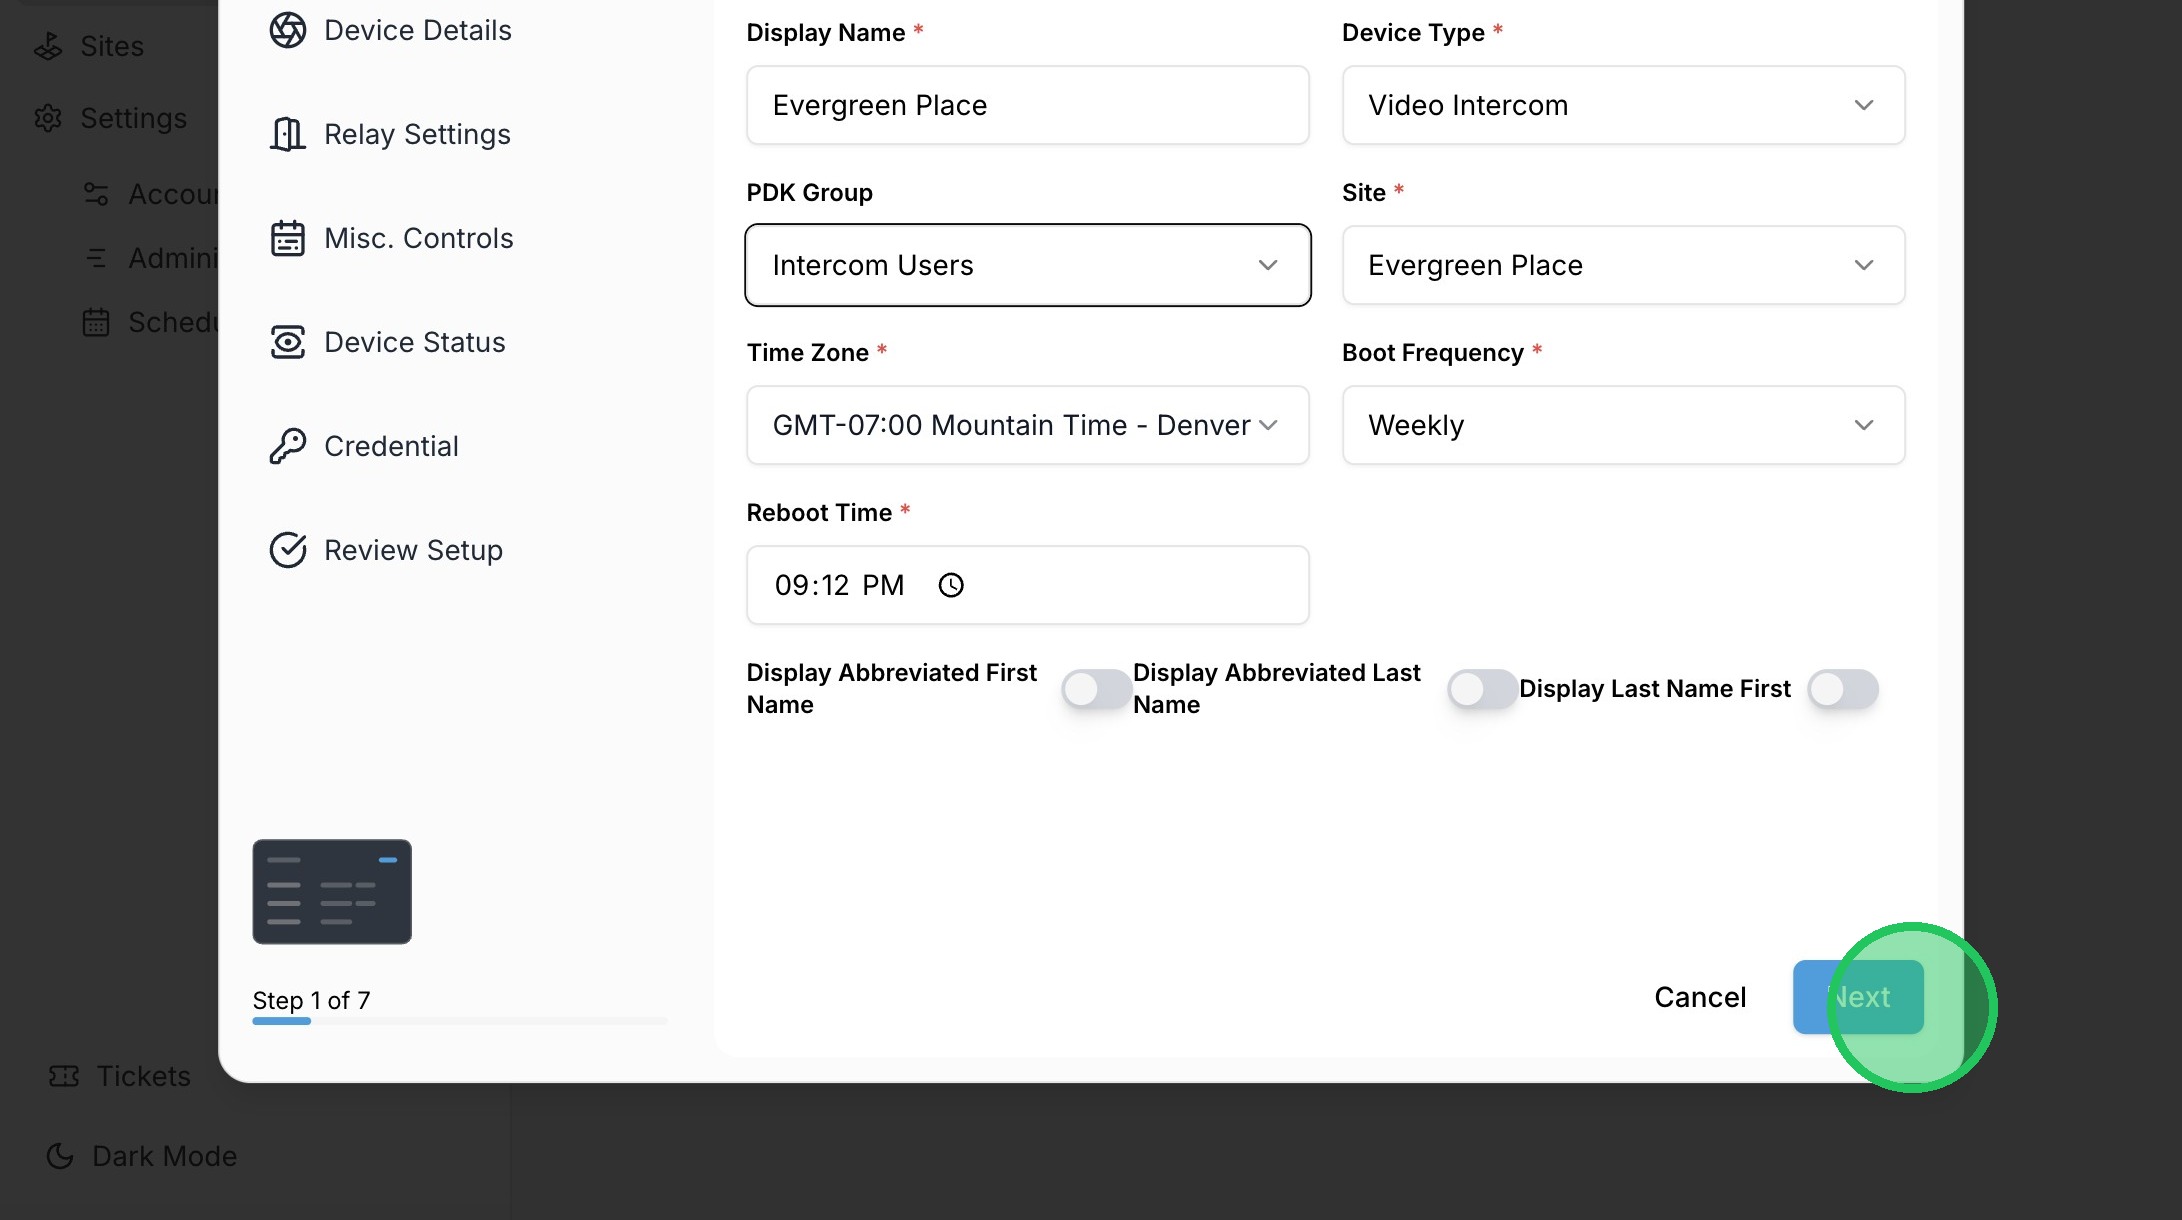The image size is (2182, 1220).
Task: Click the Review Setup checkmark icon
Action: [x=288, y=550]
